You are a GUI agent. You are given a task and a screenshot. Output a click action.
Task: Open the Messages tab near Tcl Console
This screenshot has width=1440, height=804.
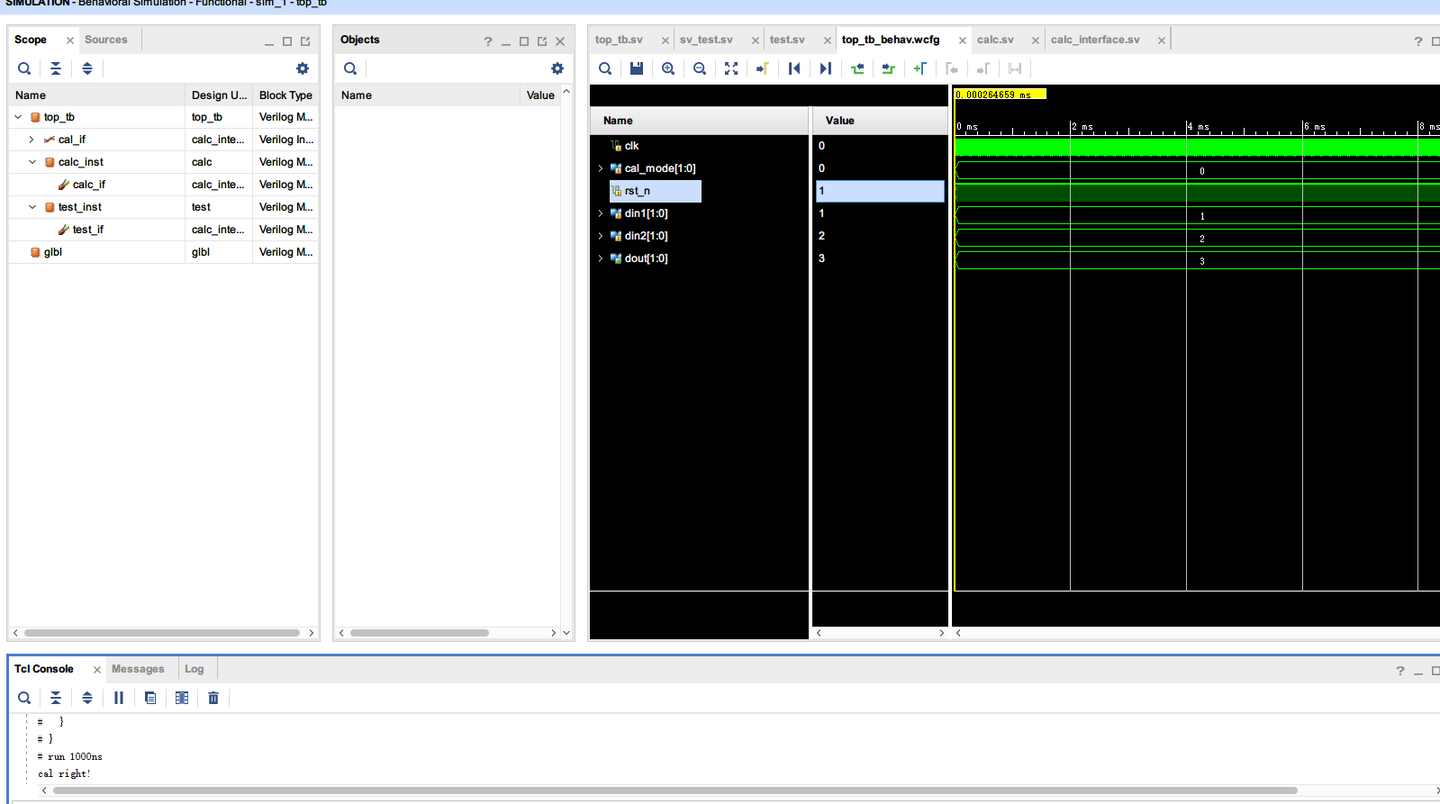point(139,668)
